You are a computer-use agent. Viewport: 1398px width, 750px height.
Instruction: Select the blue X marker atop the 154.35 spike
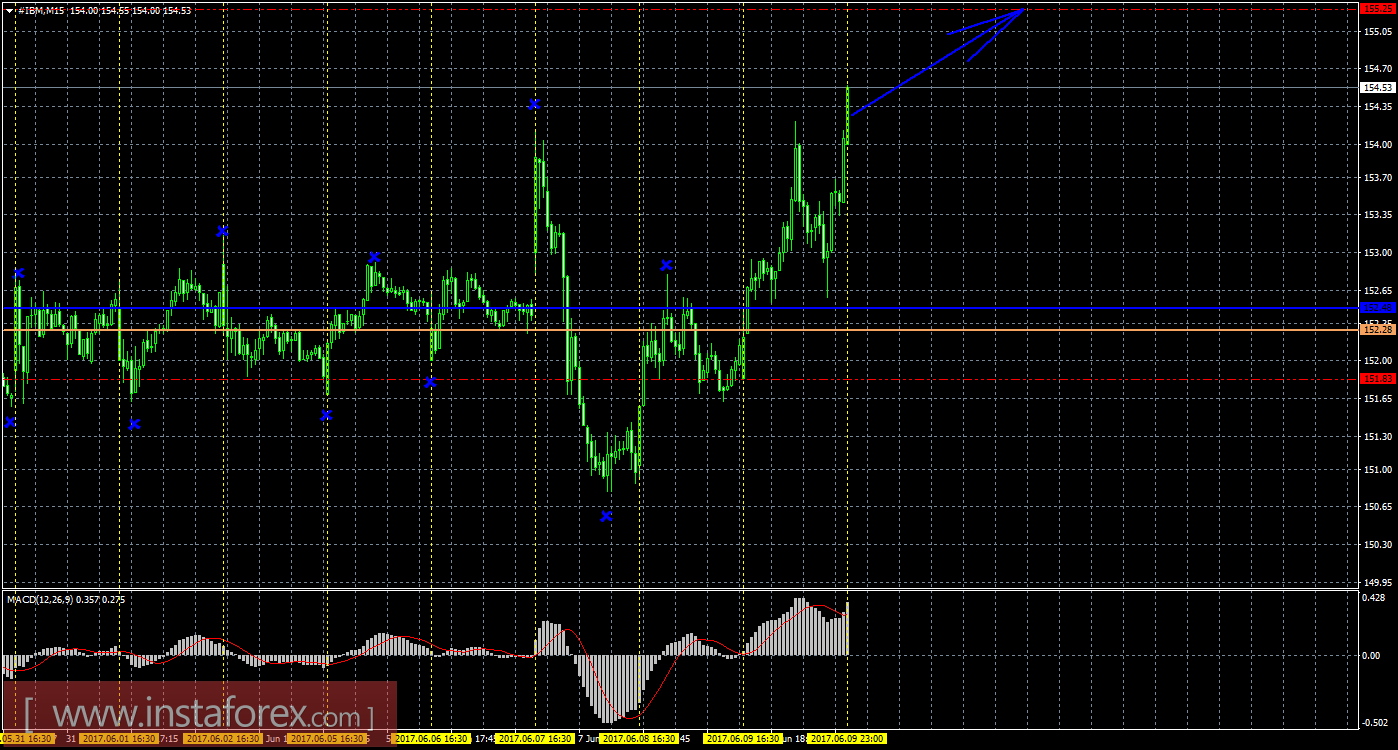pos(535,104)
